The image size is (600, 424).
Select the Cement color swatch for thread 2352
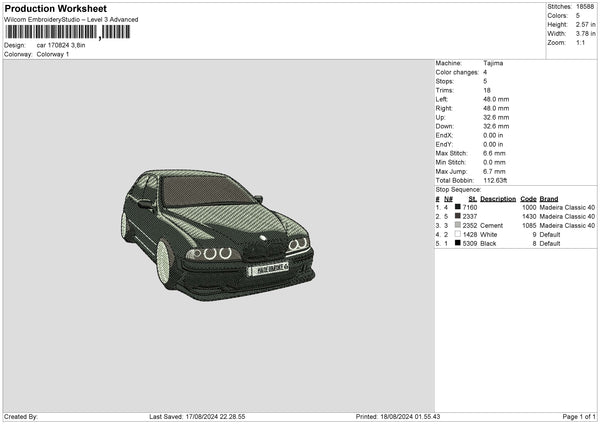457,225
